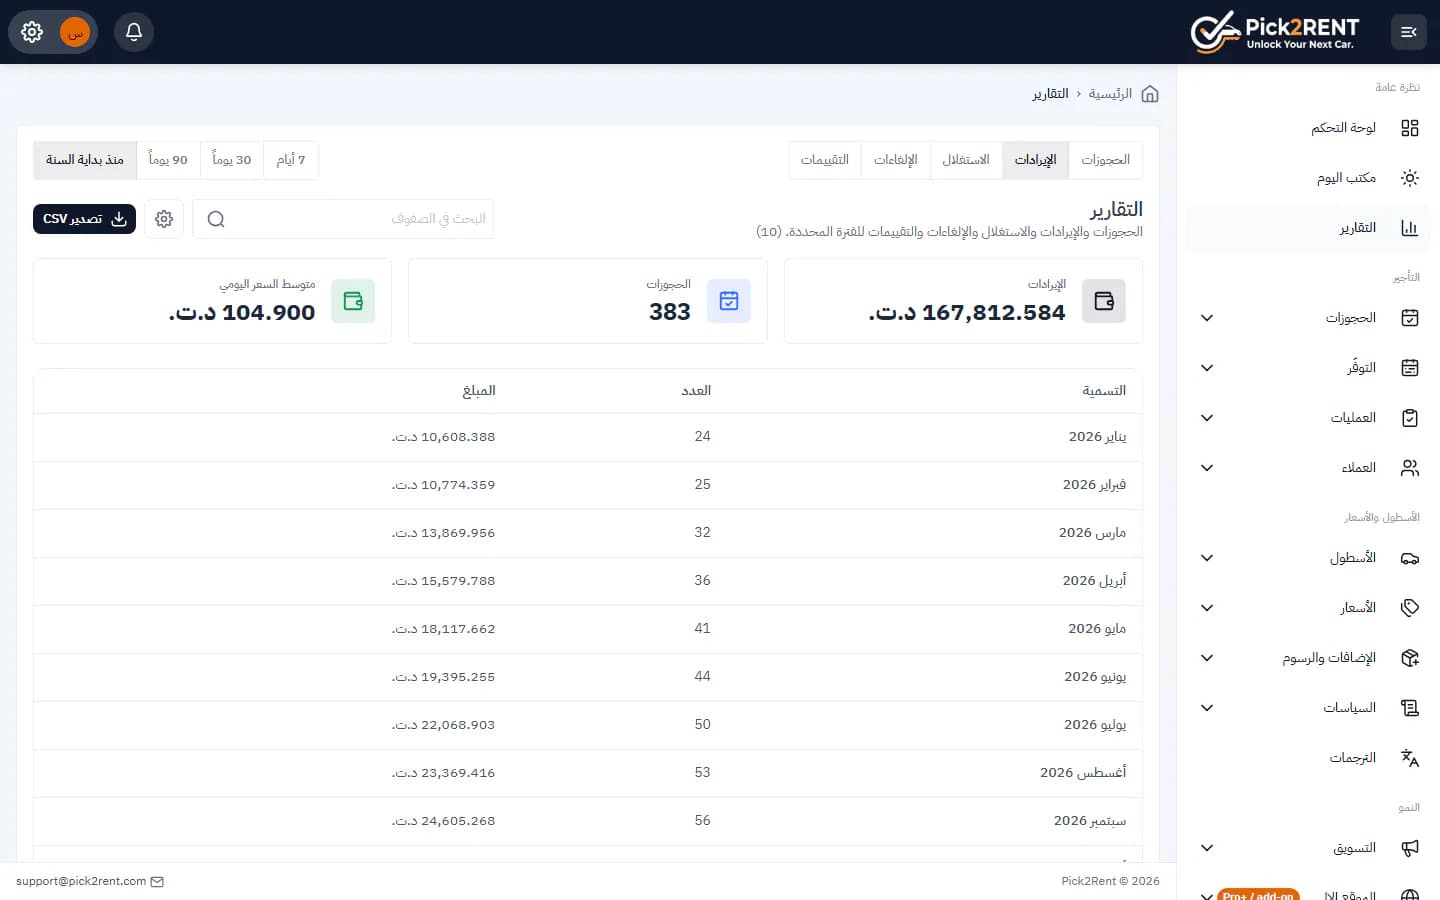Click التوفّر calendar icon in sidebar
Viewport: 1440px width, 900px height.
point(1410,368)
